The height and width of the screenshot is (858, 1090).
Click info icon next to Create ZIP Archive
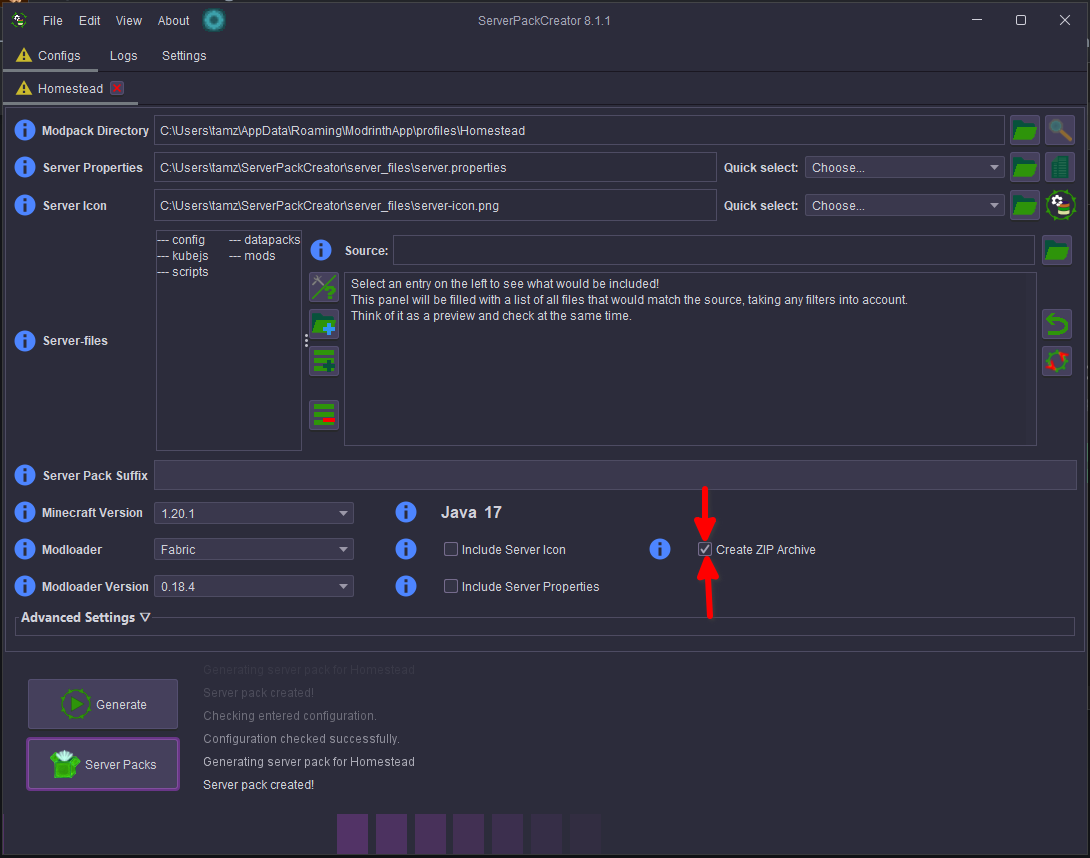(660, 549)
